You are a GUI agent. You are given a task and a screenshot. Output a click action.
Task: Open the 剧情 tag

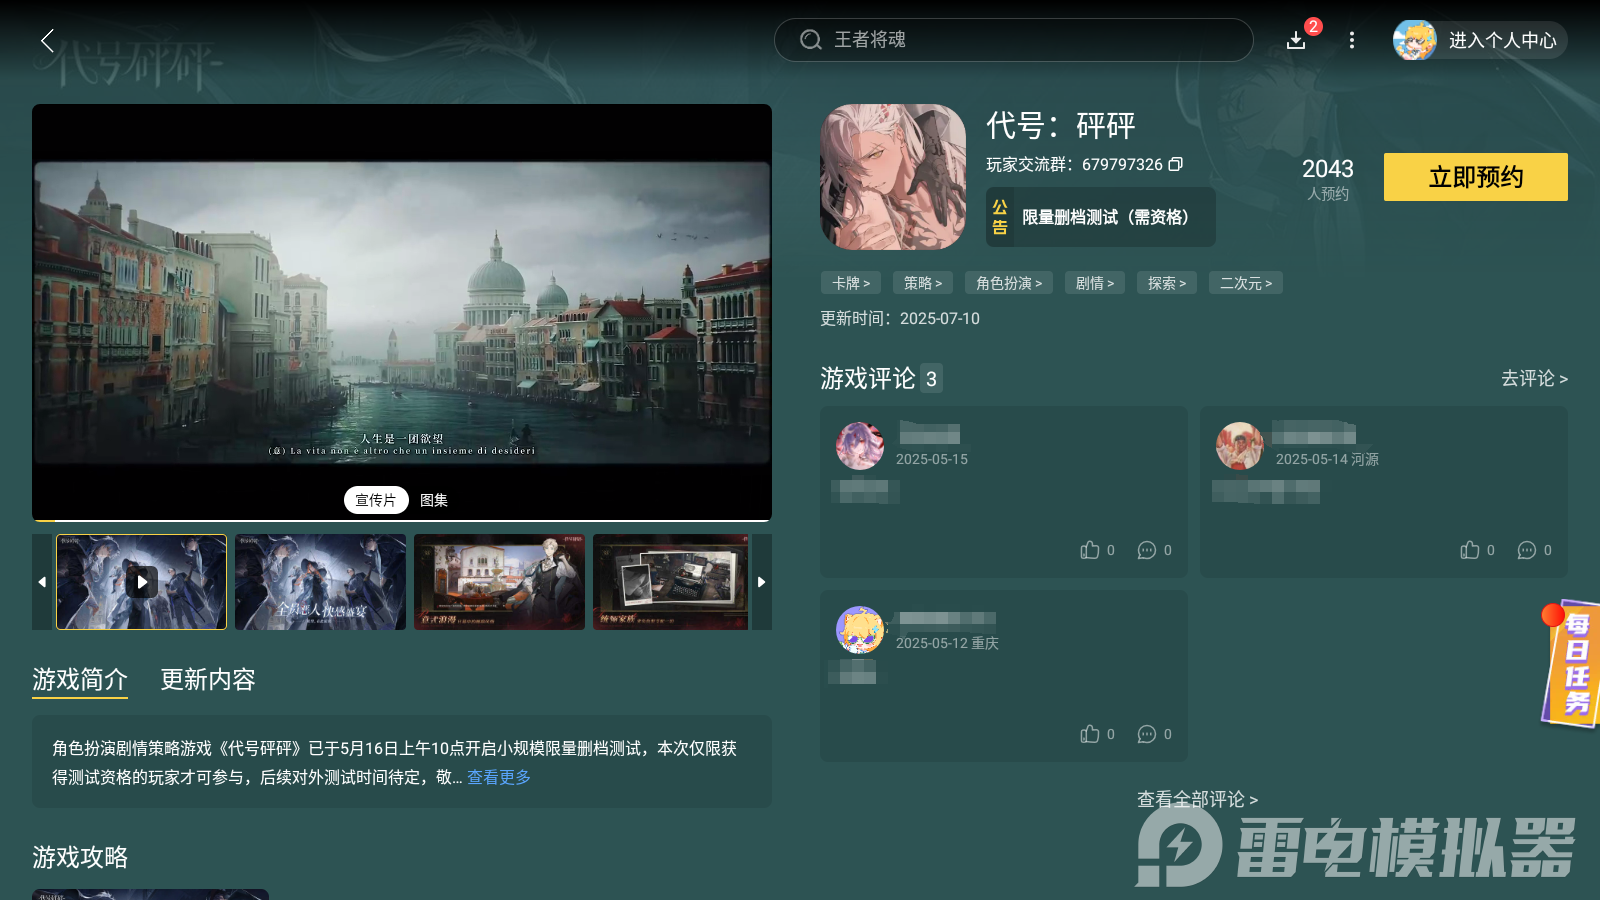[x=1095, y=283]
